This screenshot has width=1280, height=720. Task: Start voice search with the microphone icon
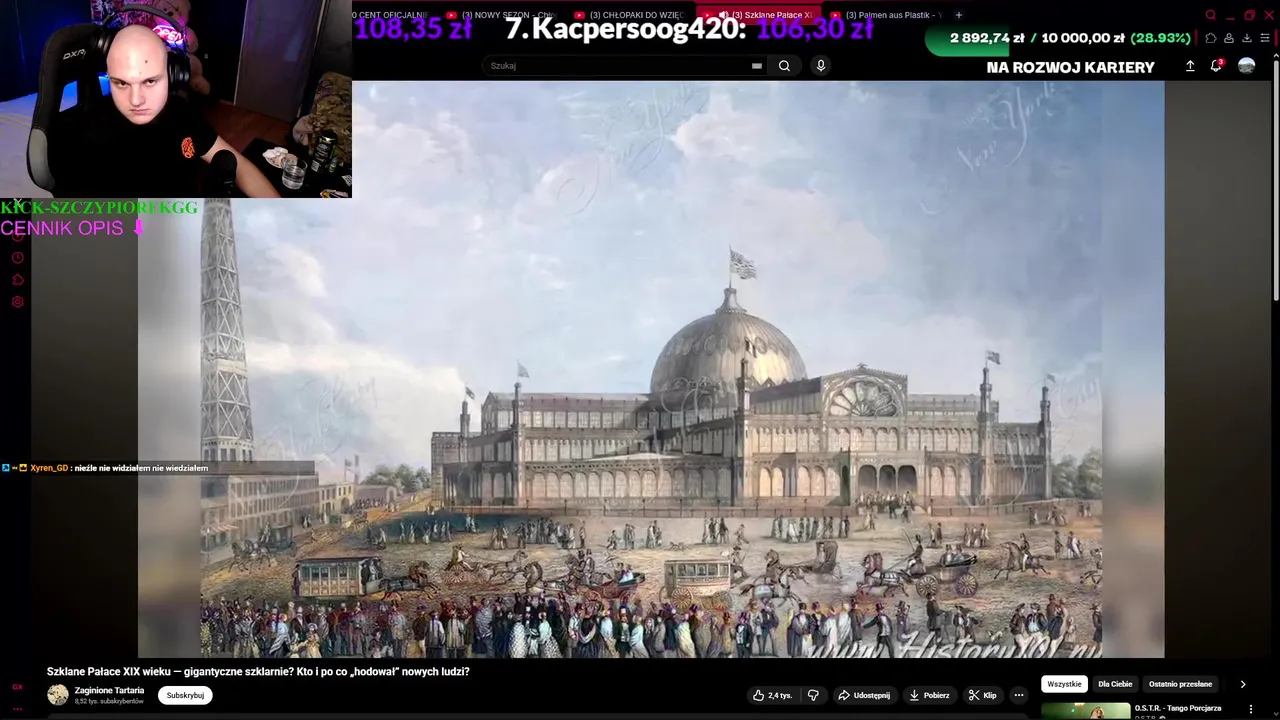tap(820, 66)
